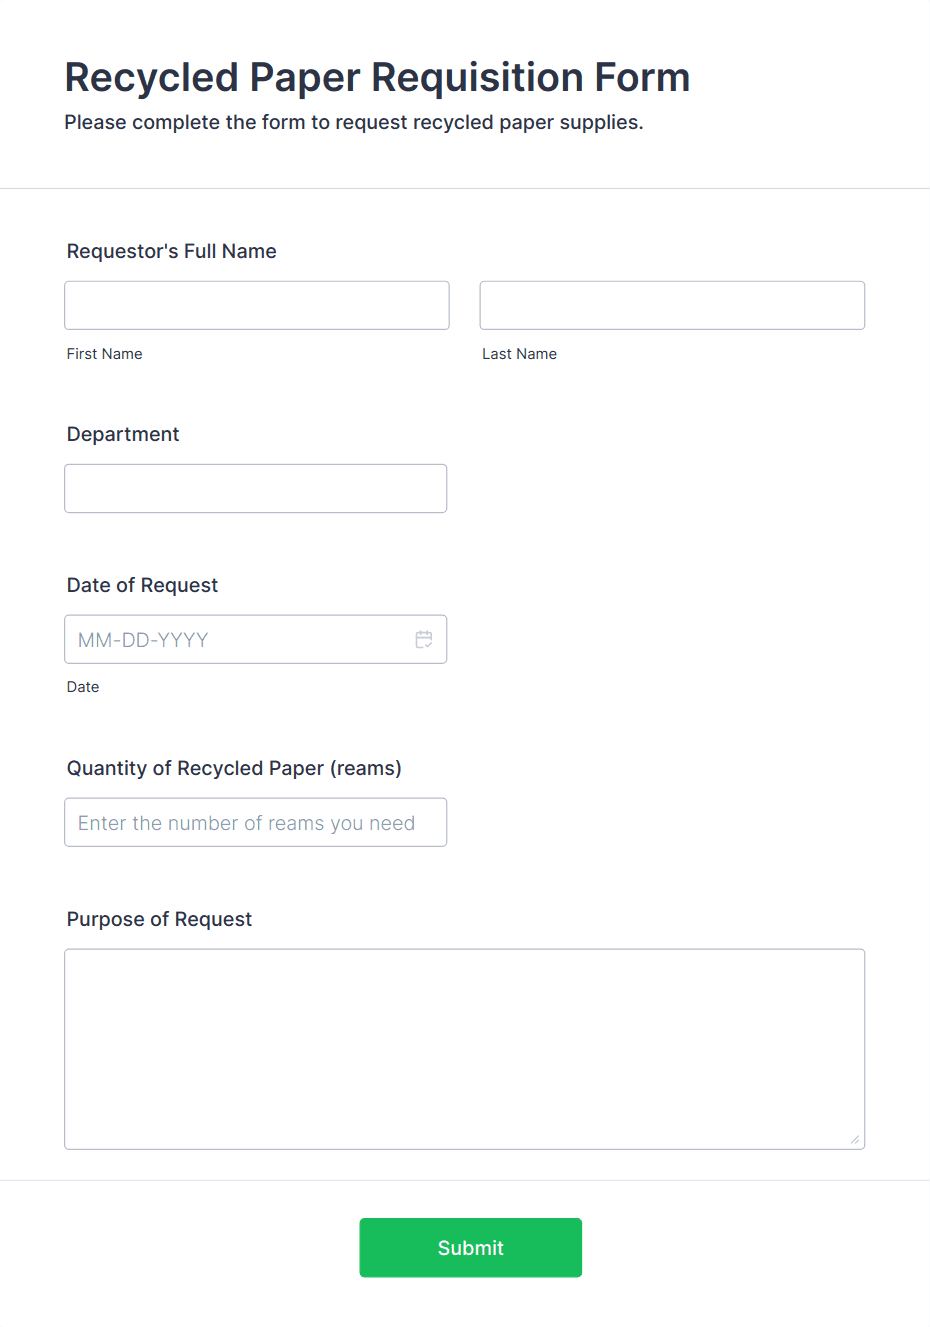This screenshot has width=930, height=1327.
Task: Click the First Name input box
Action: [x=257, y=305]
